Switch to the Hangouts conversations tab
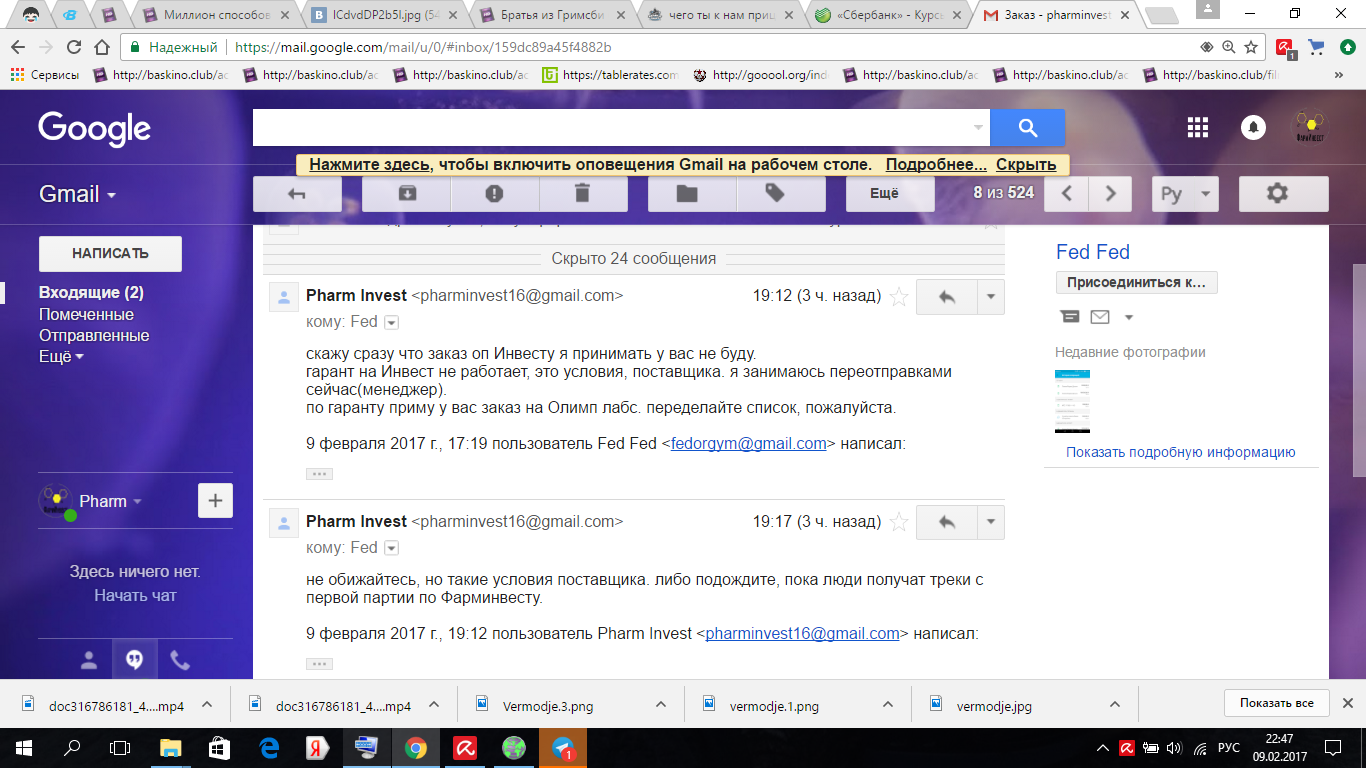The image size is (1366, 768). (134, 660)
